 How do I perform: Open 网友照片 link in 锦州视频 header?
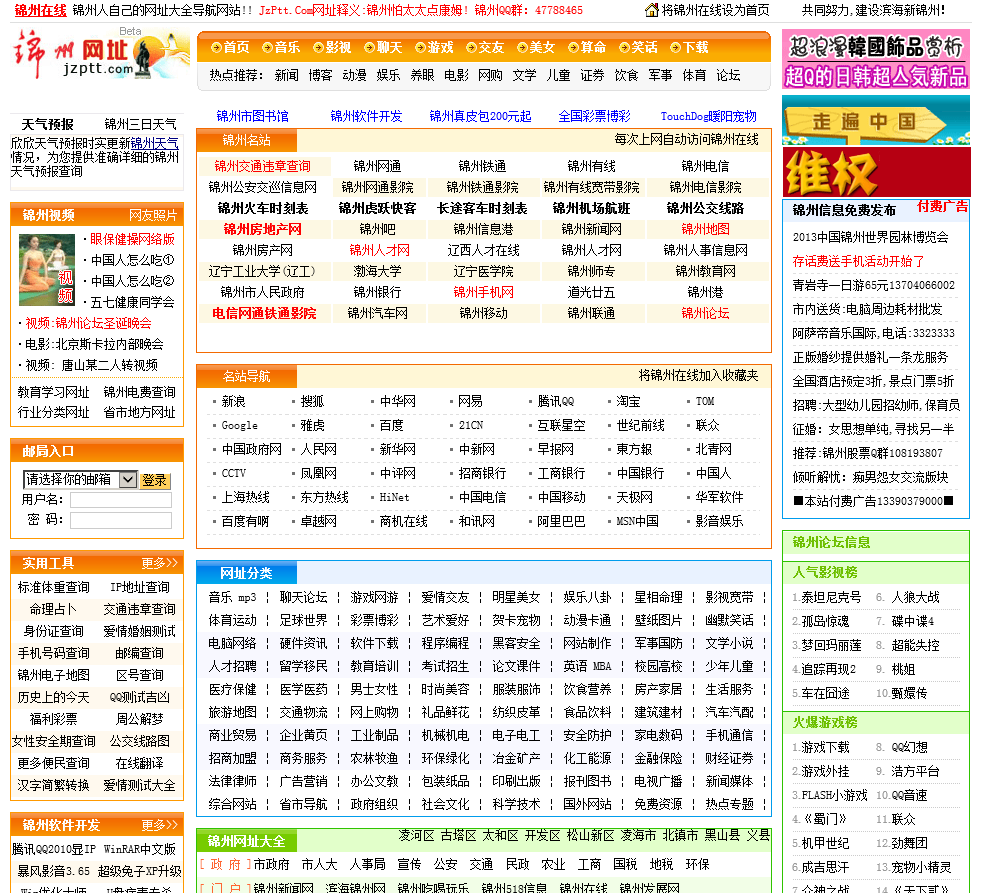[x=153, y=215]
